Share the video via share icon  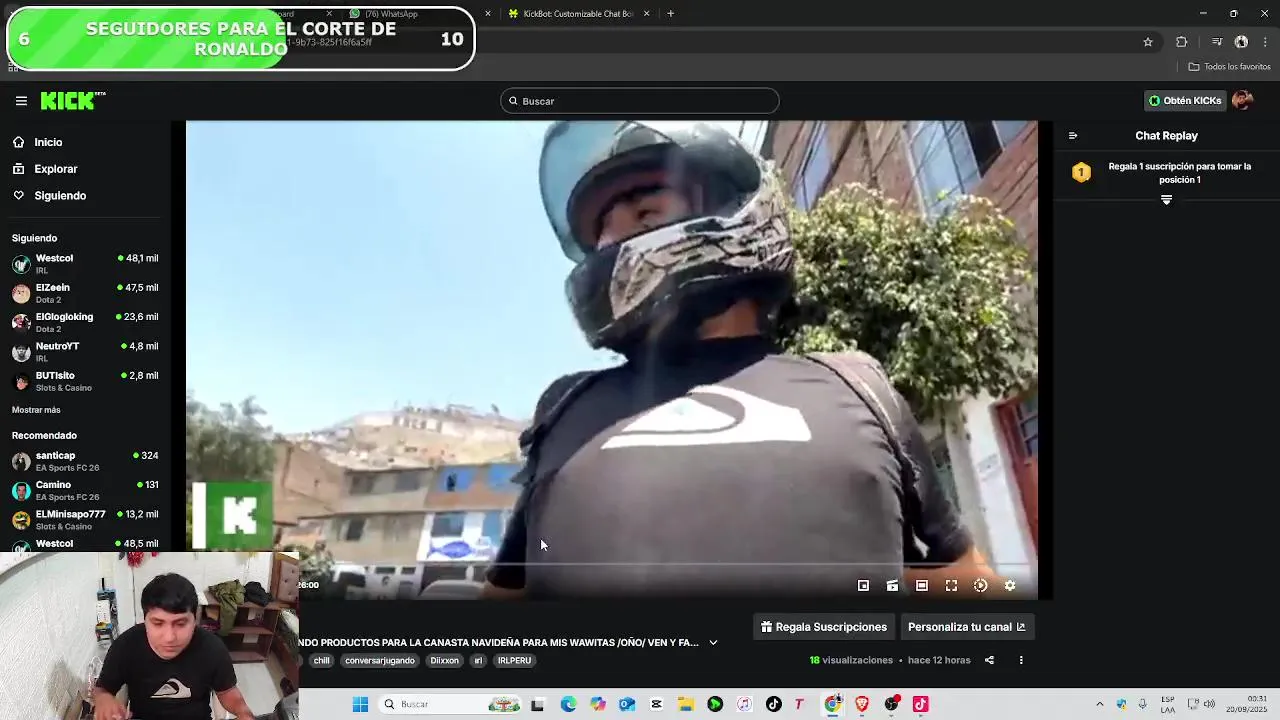pyautogui.click(x=989, y=660)
